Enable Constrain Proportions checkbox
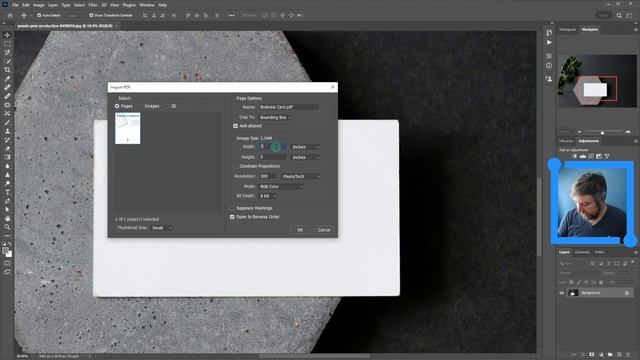Screen dimensions: 640x360 [x=236, y=167]
